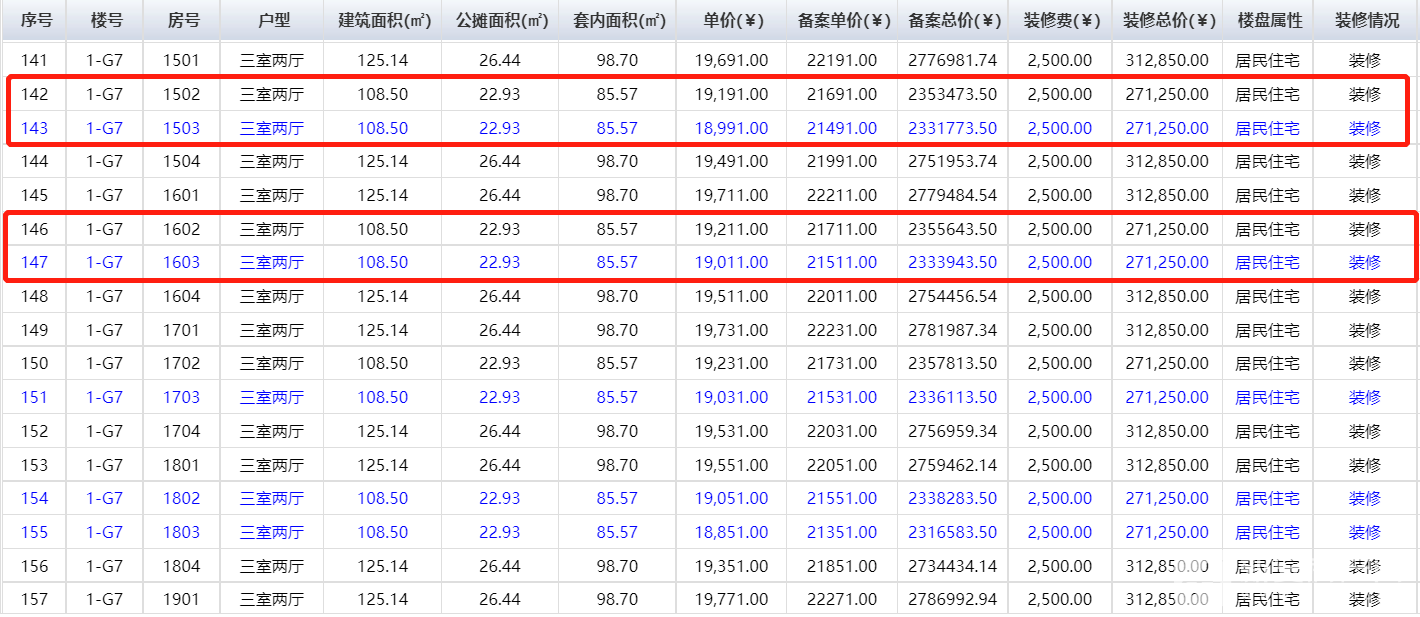Select room number 1501 cell
Image resolution: width=1420 pixels, height=617 pixels.
pyautogui.click(x=182, y=60)
